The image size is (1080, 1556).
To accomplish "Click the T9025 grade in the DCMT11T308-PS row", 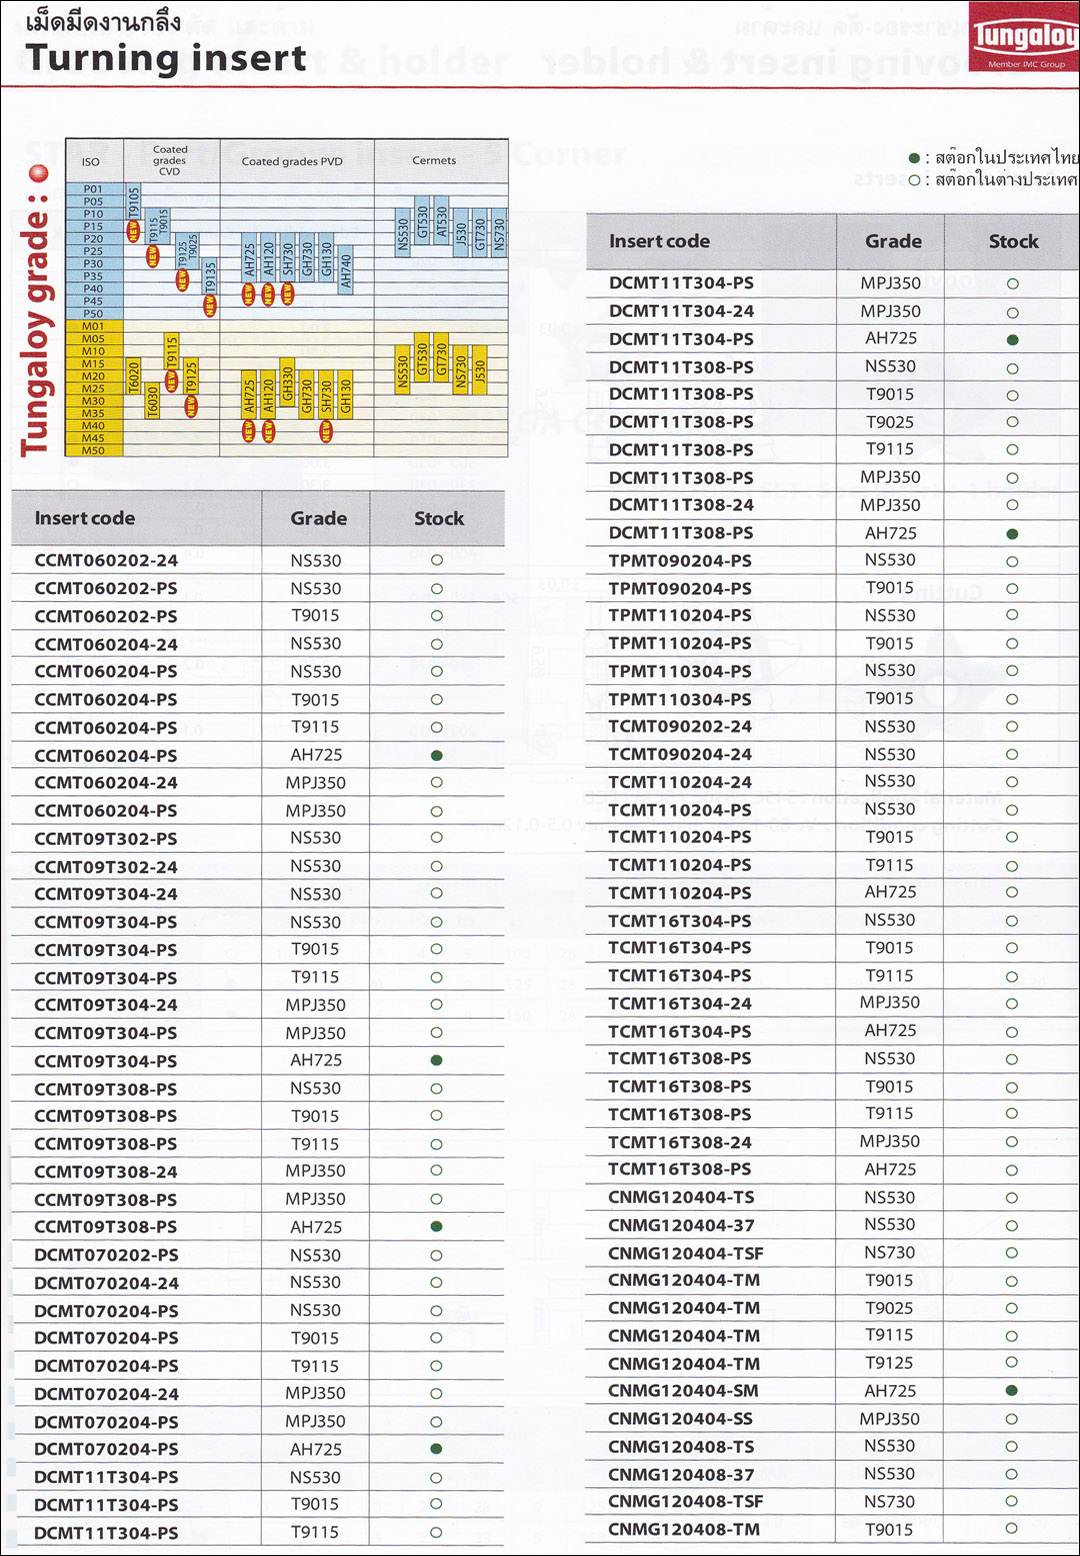I will (890, 422).
